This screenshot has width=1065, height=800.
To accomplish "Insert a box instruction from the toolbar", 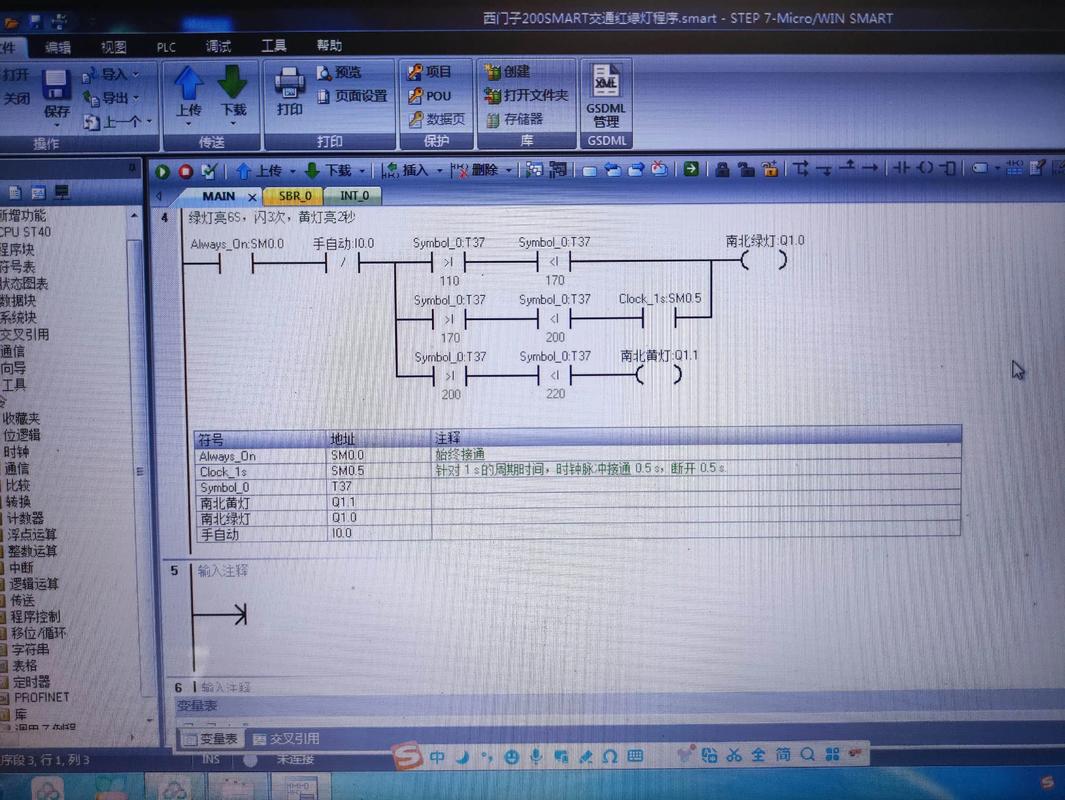I will click(x=949, y=169).
